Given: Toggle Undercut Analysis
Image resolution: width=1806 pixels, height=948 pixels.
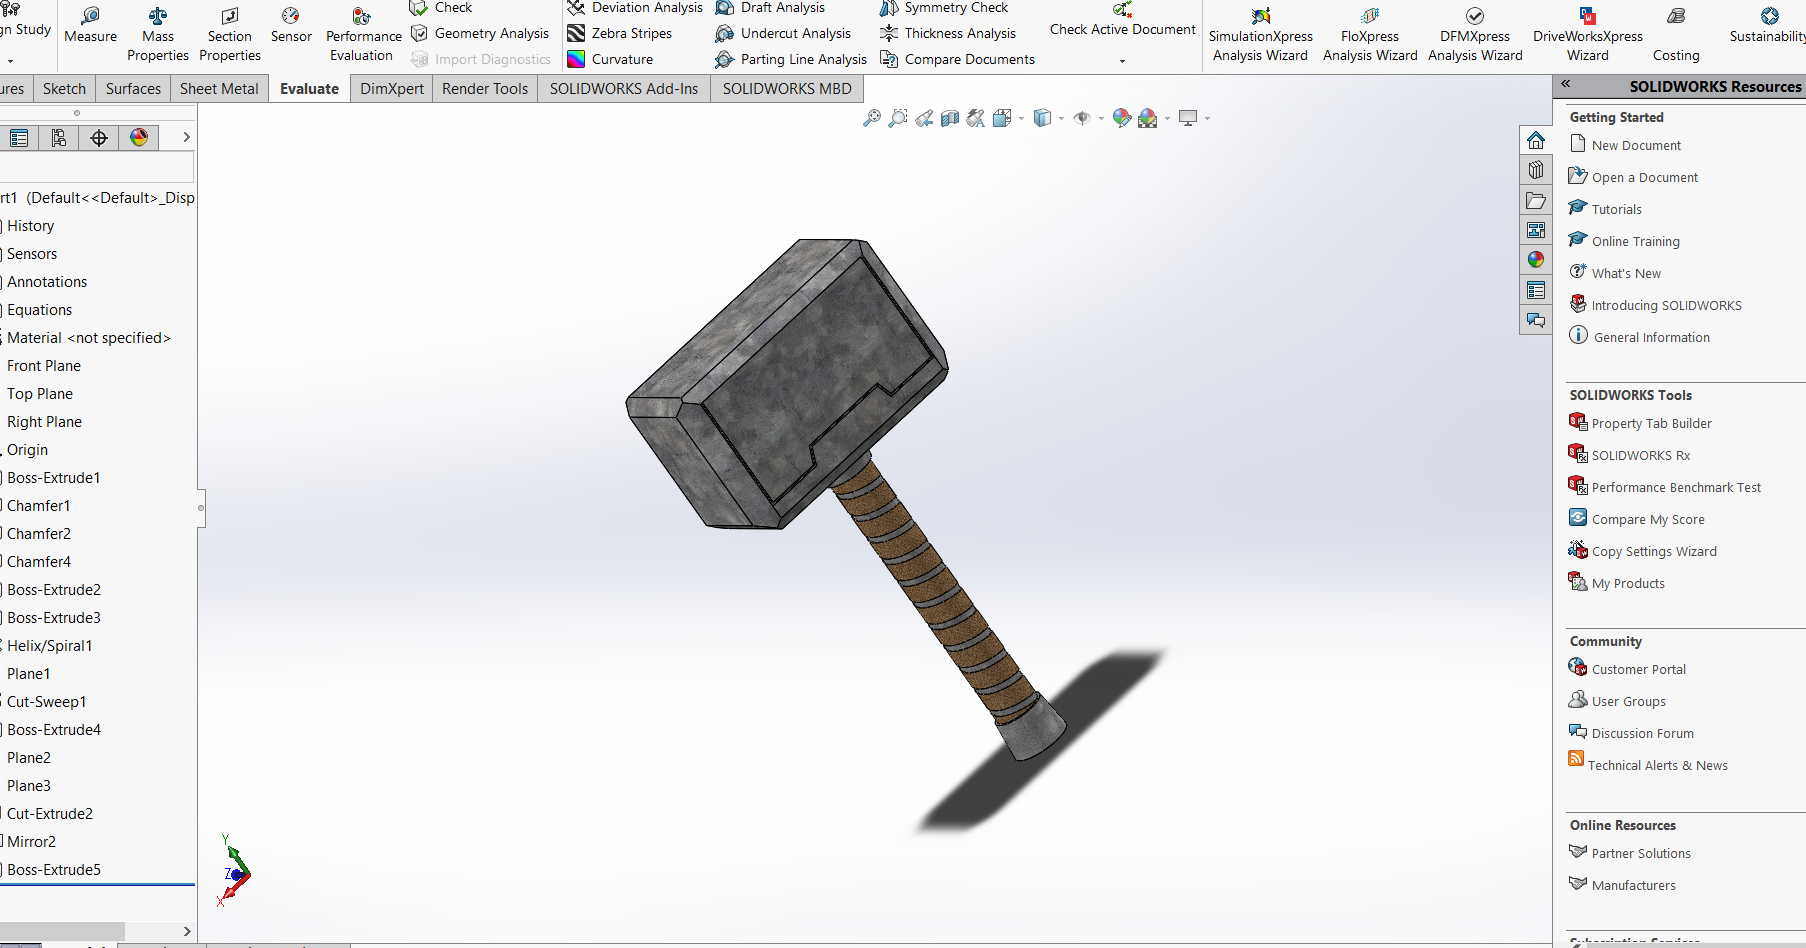Looking at the screenshot, I should pos(783,33).
